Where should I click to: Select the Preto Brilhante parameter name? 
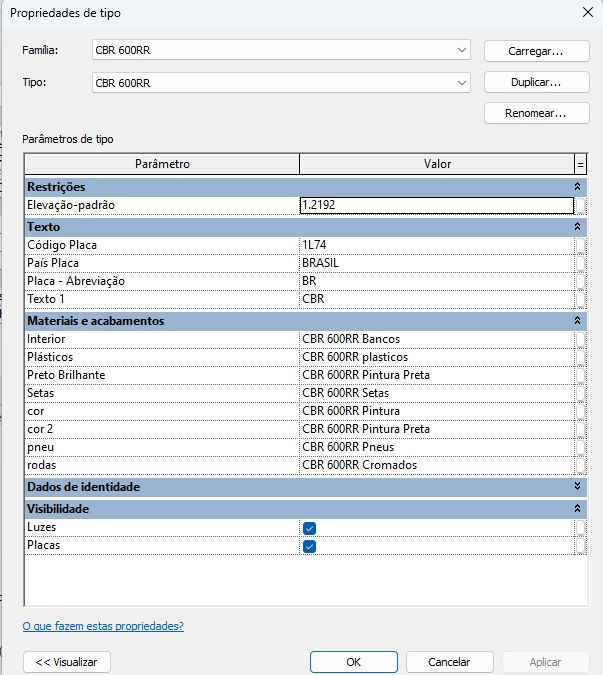coord(162,375)
